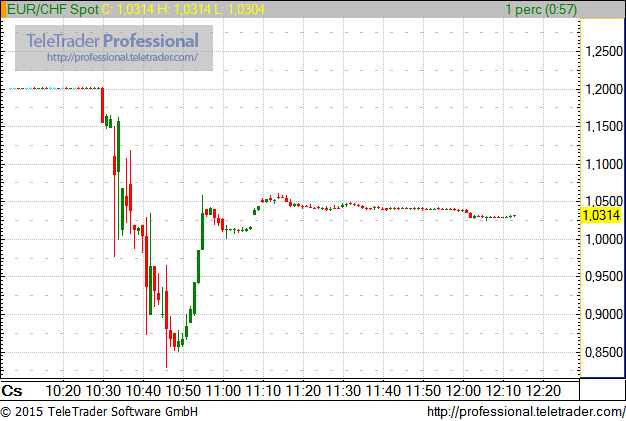Select the 2015 TeleTrader Software GmbH copyright text
The height and width of the screenshot is (421, 626).
(x=99, y=411)
